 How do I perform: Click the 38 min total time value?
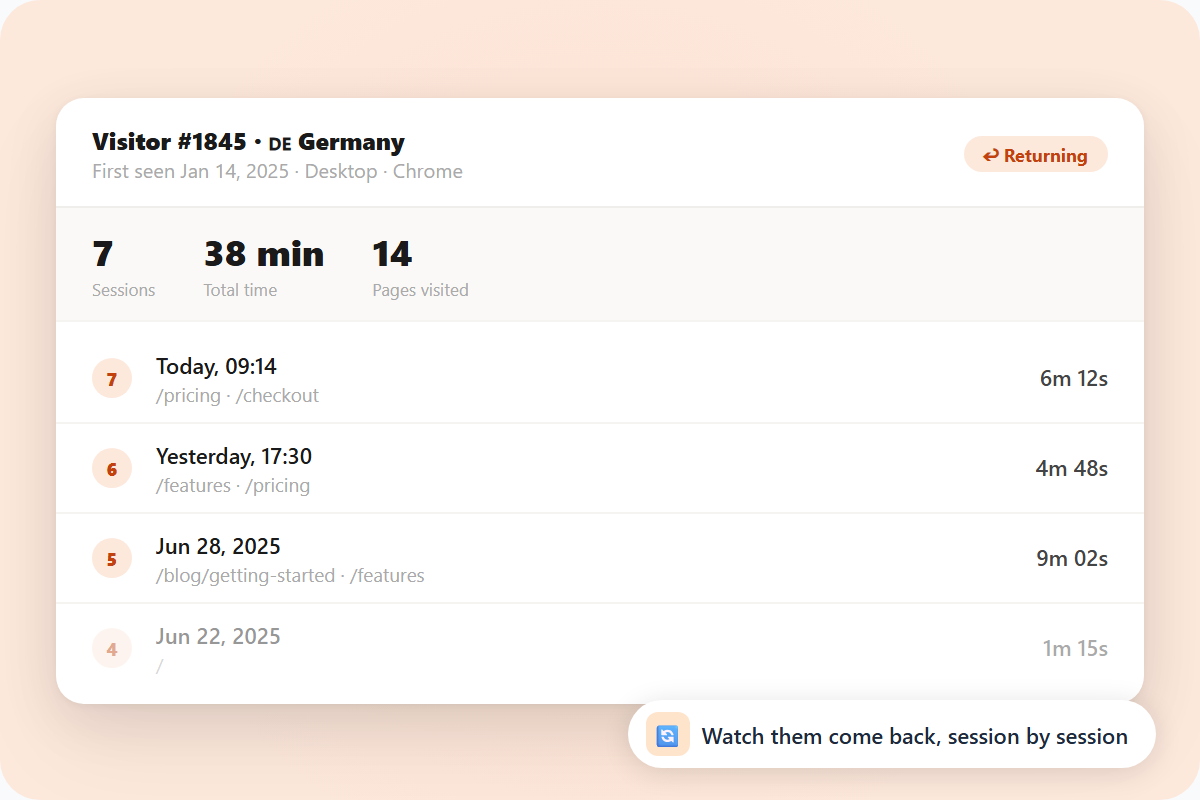point(264,254)
